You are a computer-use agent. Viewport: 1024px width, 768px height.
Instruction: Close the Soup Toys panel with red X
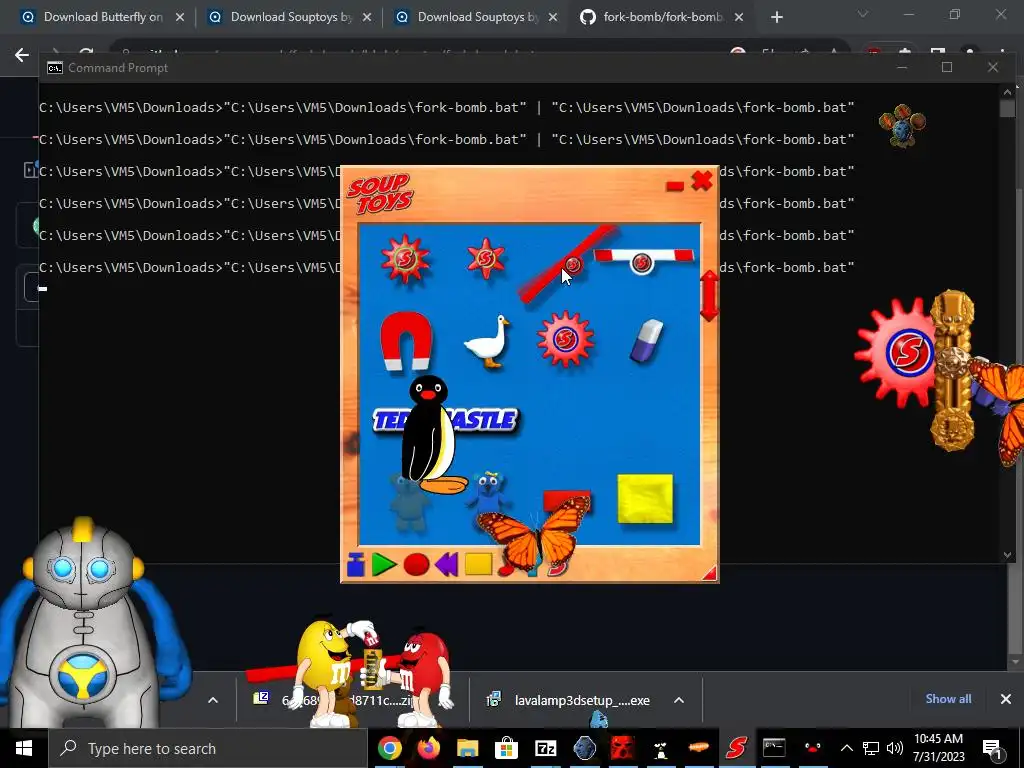click(702, 181)
